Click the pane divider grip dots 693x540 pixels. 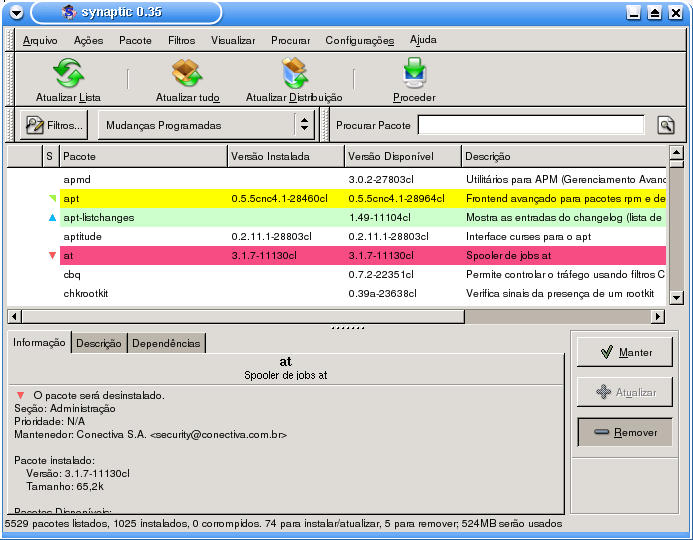[348, 328]
